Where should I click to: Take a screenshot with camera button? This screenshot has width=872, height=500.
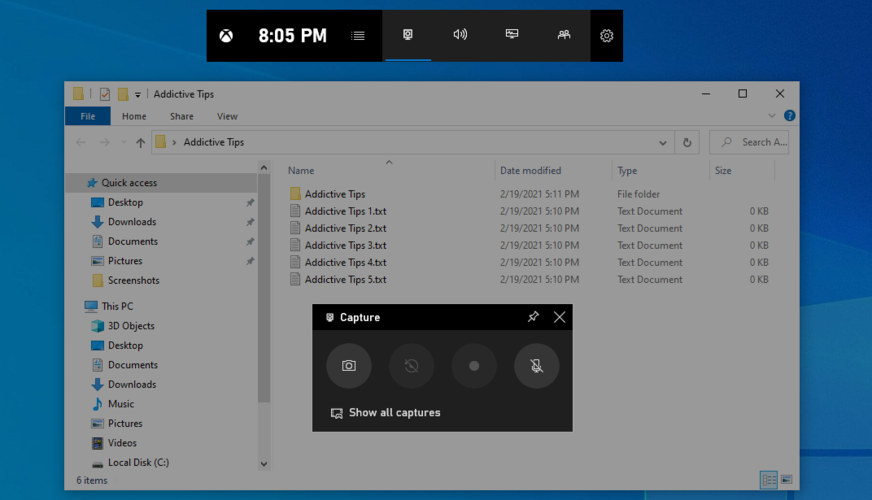tap(349, 366)
